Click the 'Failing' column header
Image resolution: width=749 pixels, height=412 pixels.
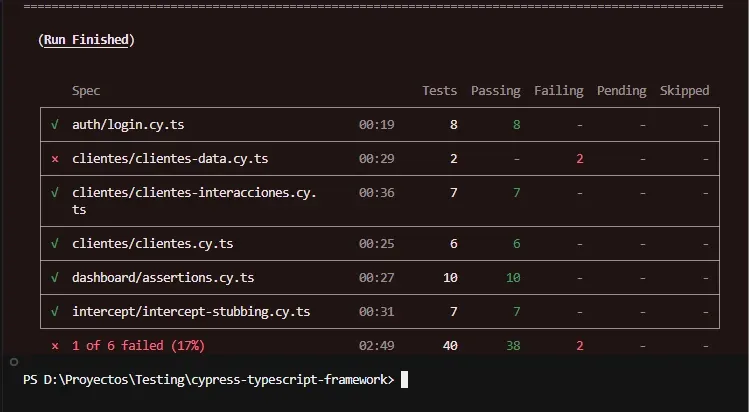point(558,91)
